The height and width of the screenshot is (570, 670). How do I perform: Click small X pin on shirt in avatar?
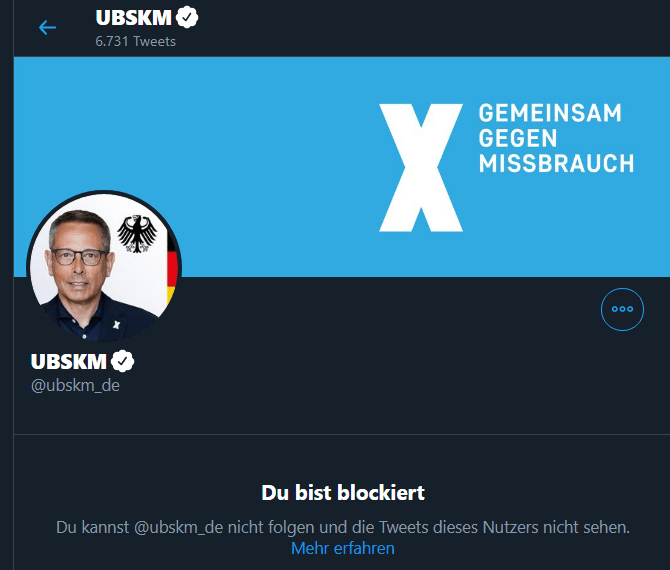[117, 322]
